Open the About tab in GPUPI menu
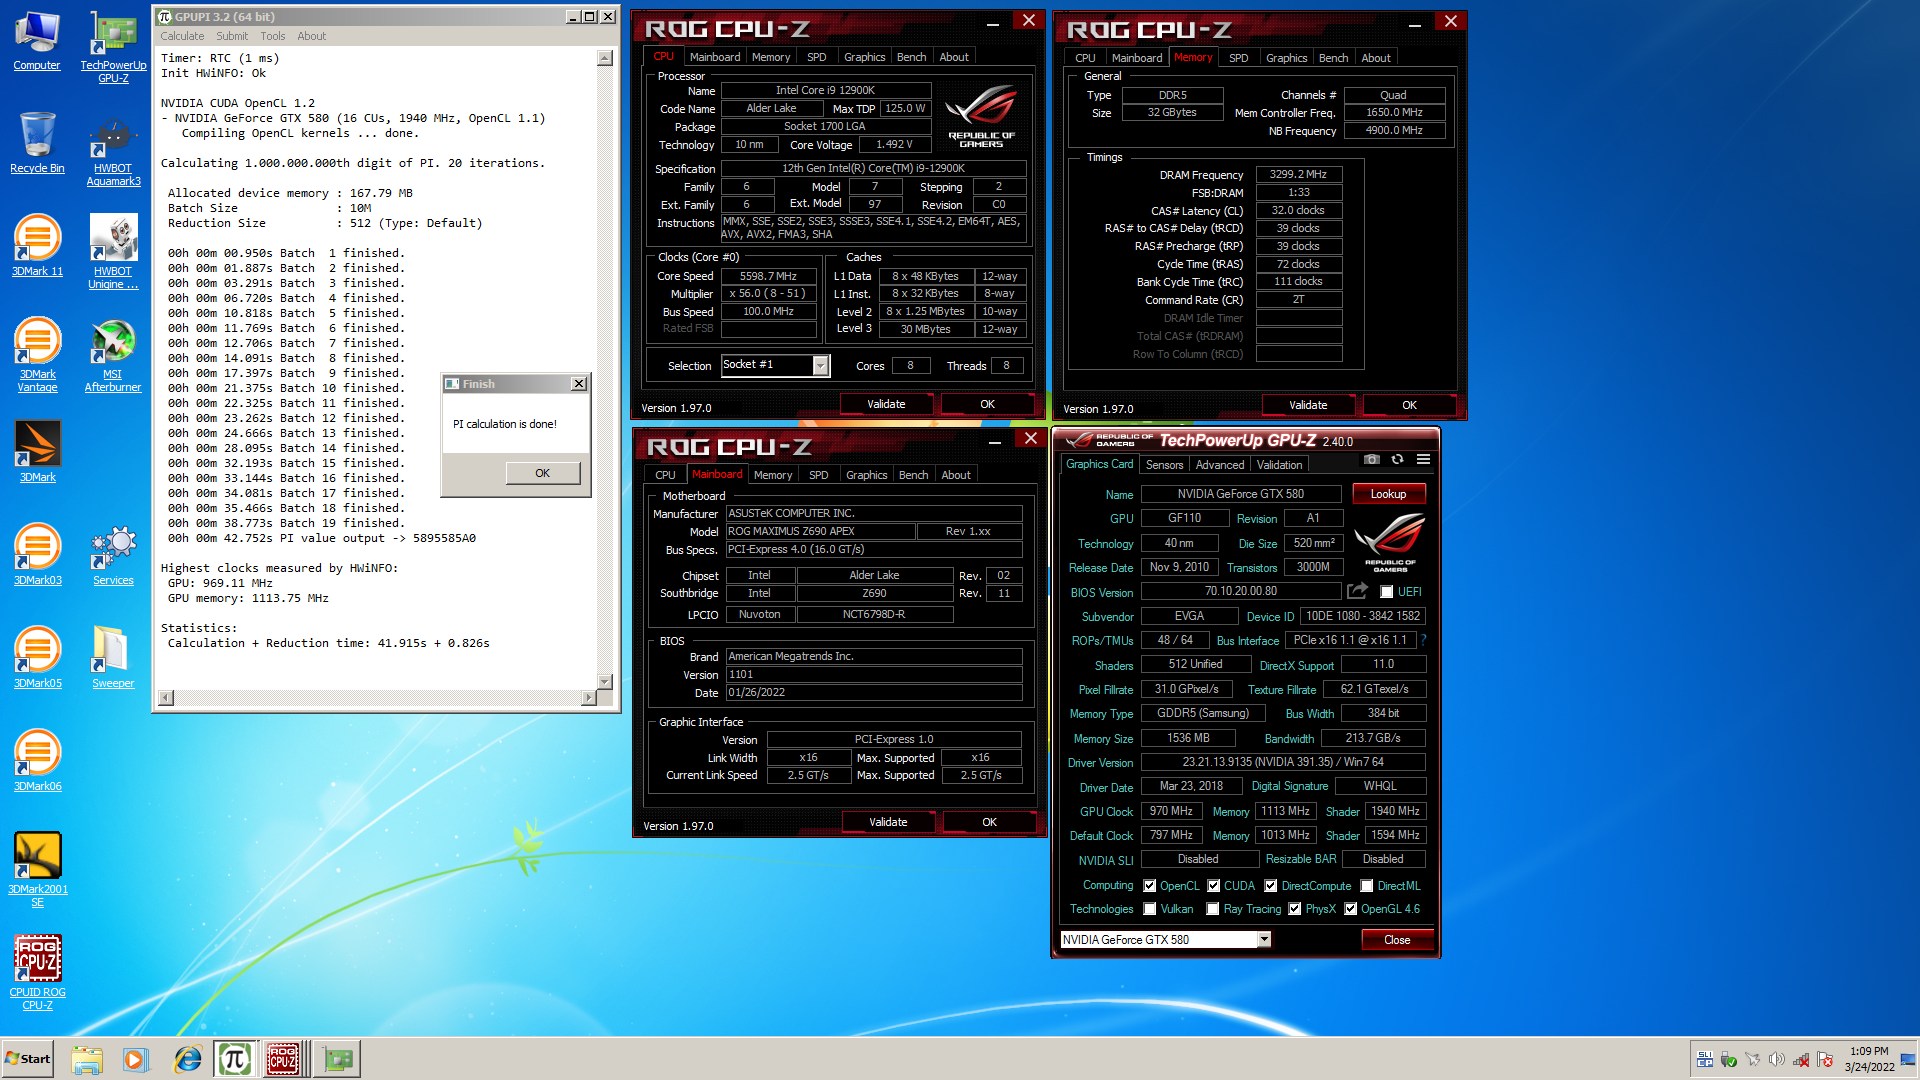 coord(311,36)
